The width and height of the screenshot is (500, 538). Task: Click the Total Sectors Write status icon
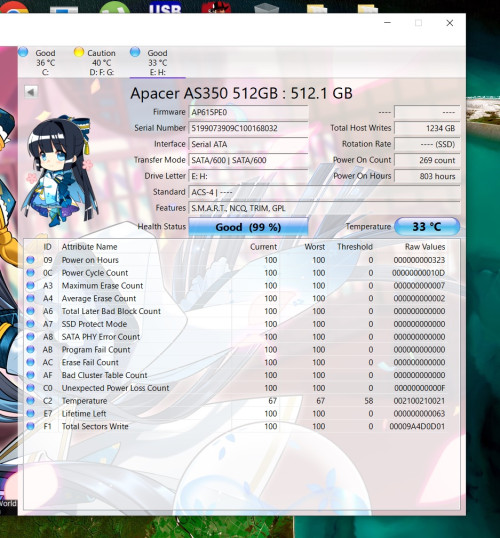pyautogui.click(x=31, y=426)
